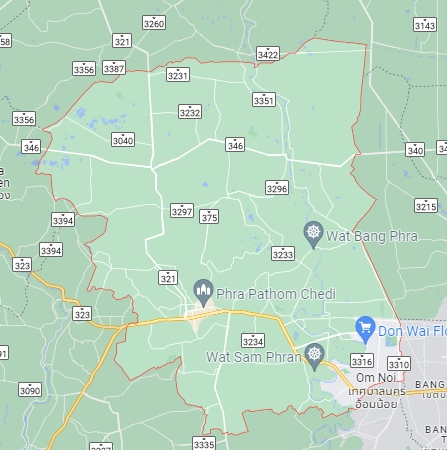Select the Wat Sam Phran label text
The image size is (447, 450).
pyautogui.click(x=254, y=357)
